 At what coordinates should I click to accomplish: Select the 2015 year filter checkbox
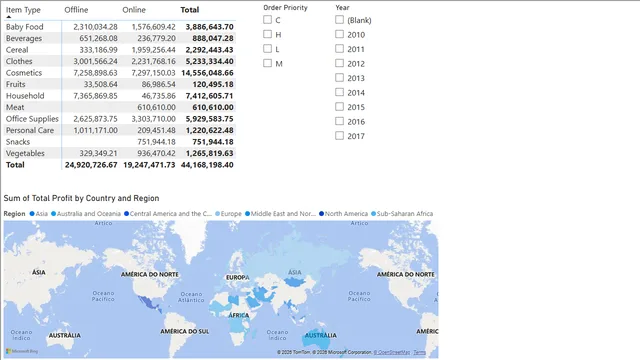click(x=339, y=107)
